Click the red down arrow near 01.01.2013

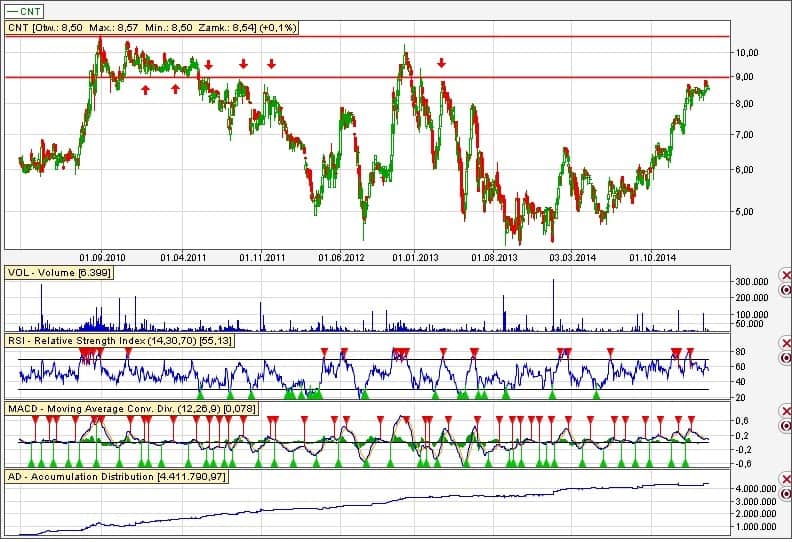click(x=441, y=63)
